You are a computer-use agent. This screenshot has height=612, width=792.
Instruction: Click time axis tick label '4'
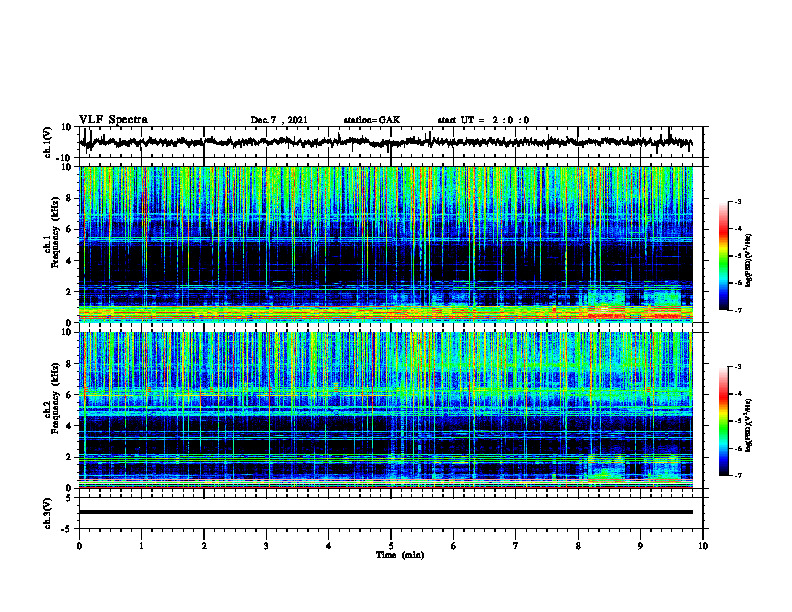[x=329, y=546]
